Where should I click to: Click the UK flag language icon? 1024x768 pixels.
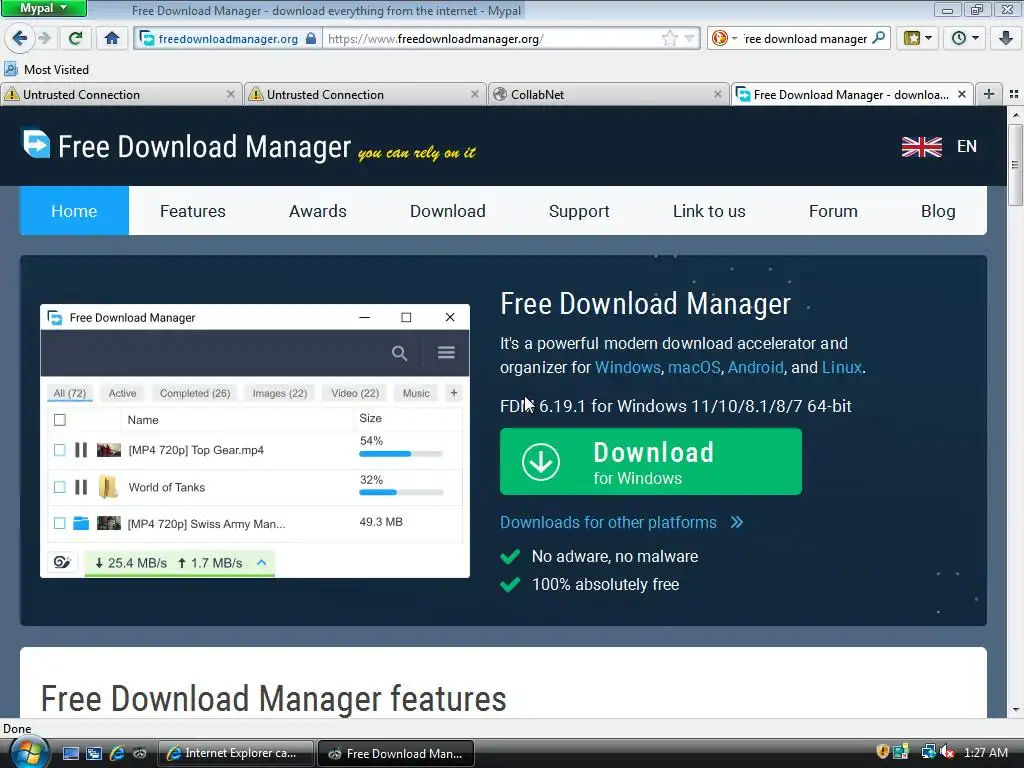pos(921,146)
